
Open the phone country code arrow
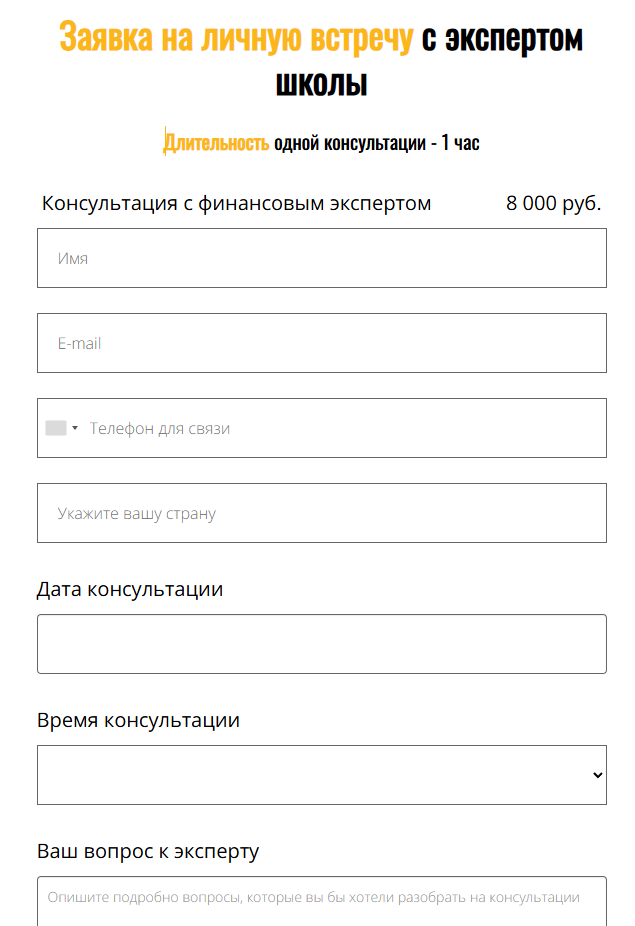point(75,428)
